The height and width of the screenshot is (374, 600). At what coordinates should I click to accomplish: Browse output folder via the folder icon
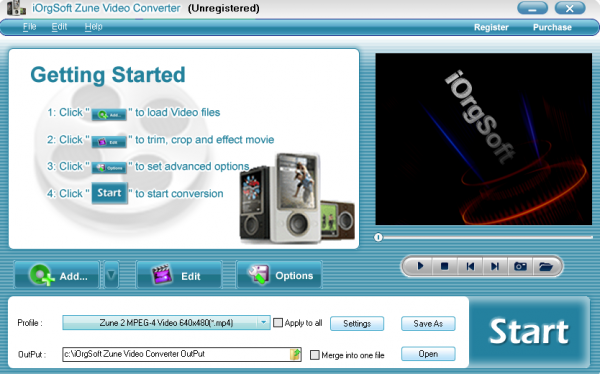coord(295,354)
